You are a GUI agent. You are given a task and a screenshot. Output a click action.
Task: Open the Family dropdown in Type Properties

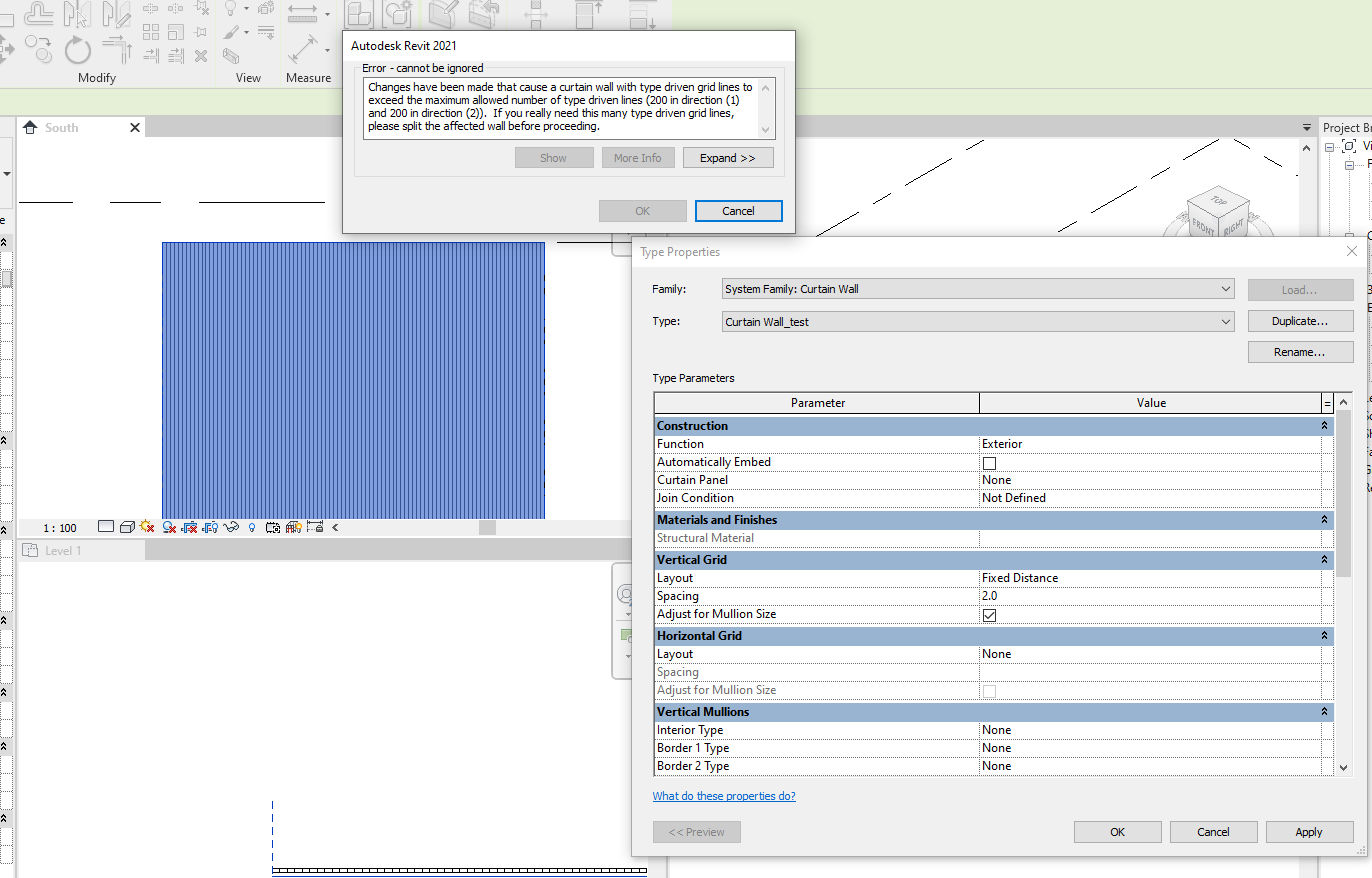click(x=1228, y=288)
